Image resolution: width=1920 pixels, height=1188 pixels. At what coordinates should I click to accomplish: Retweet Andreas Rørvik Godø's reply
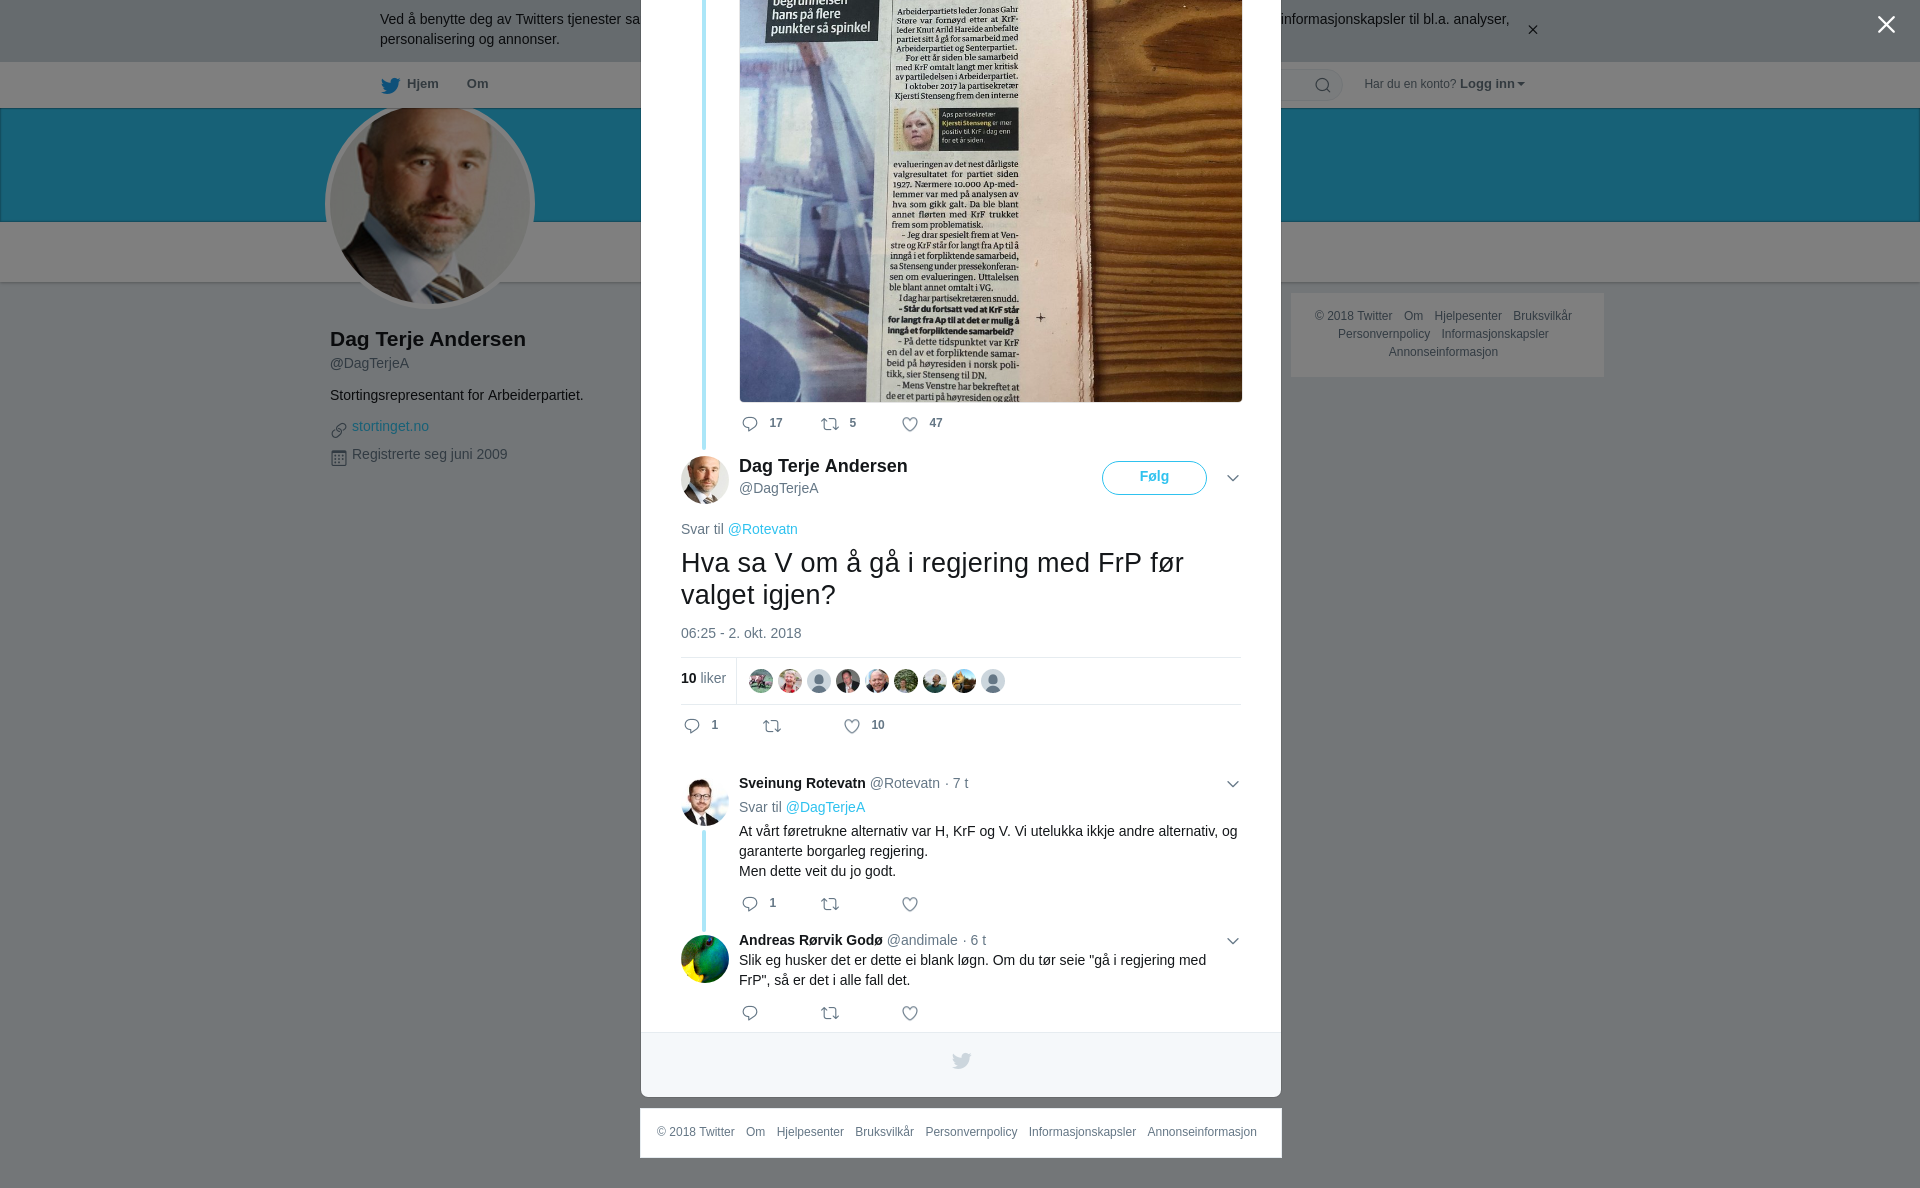[830, 1014]
